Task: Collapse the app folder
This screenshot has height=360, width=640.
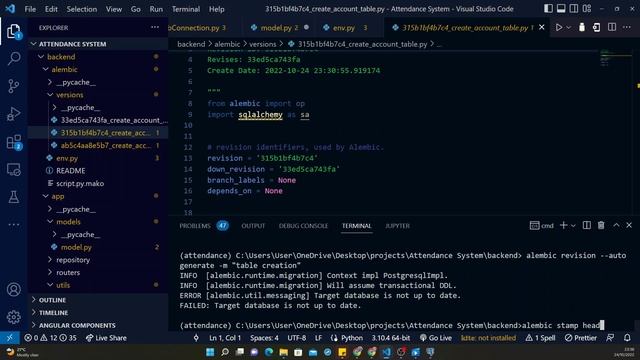Action: click(98, 196)
